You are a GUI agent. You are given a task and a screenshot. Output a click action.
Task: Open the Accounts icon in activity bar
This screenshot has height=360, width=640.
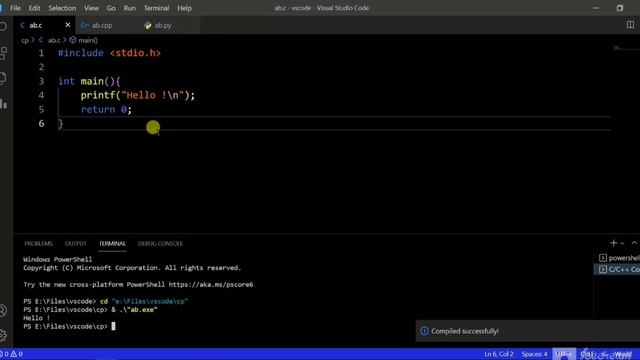click(x=3, y=311)
